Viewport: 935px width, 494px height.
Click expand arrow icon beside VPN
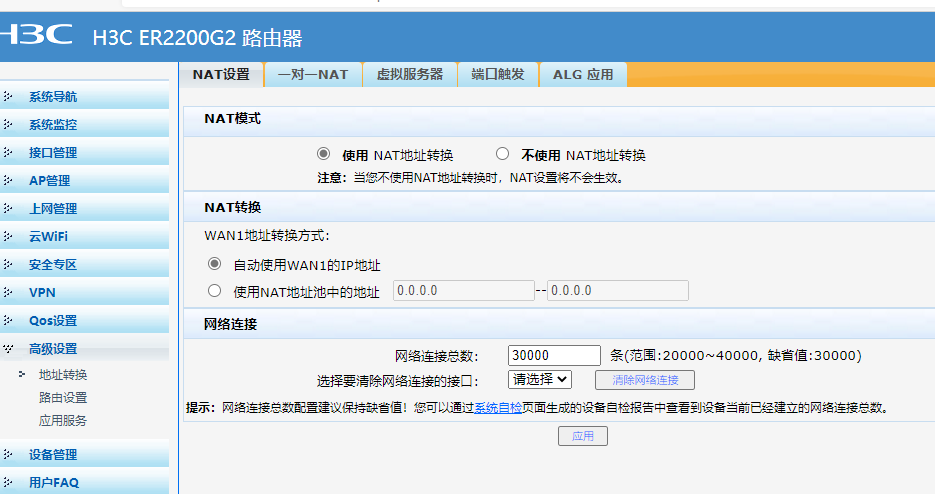pyautogui.click(x=8, y=292)
